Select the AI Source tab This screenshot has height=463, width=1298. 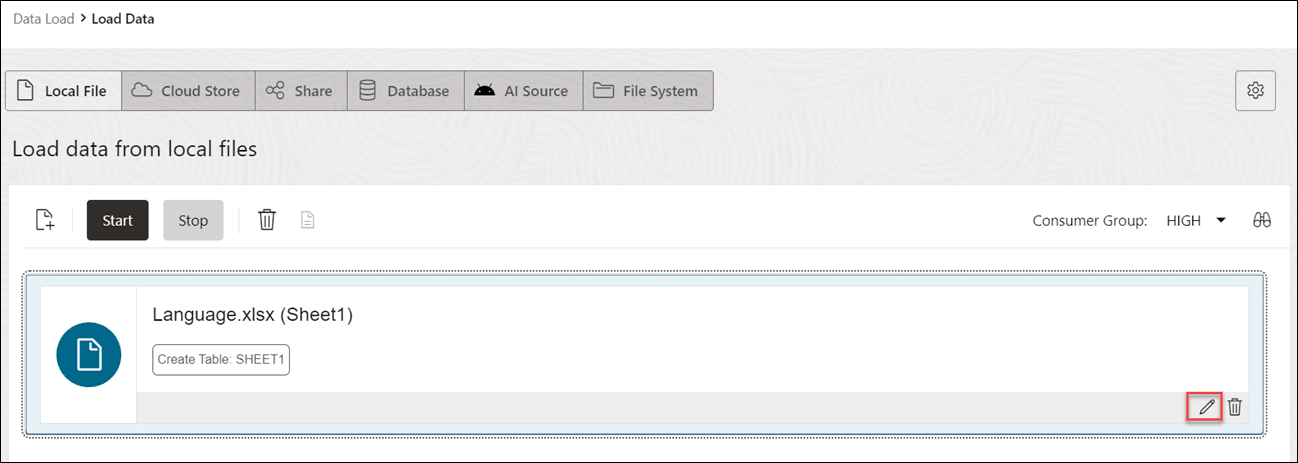[522, 91]
